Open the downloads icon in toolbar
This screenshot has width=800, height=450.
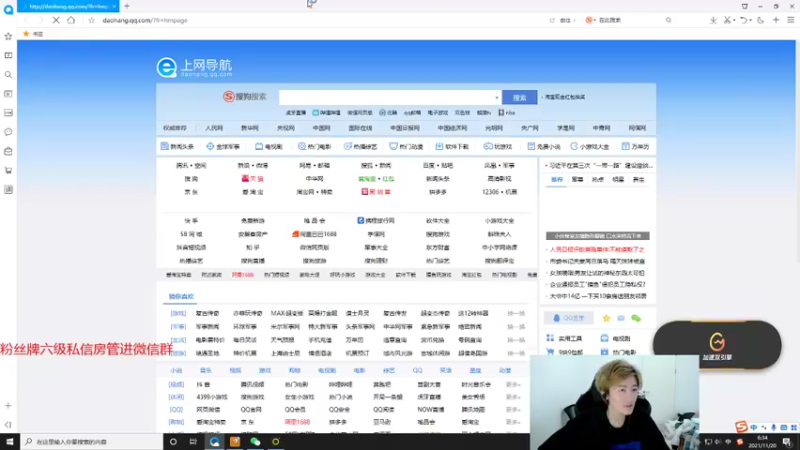coord(713,20)
